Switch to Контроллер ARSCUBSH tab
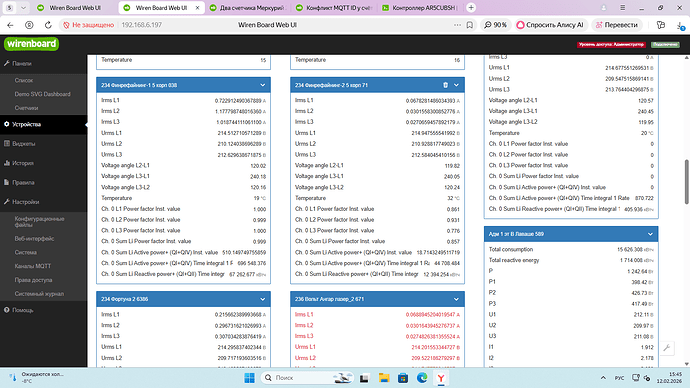This screenshot has height=388, width=690. [420, 7]
